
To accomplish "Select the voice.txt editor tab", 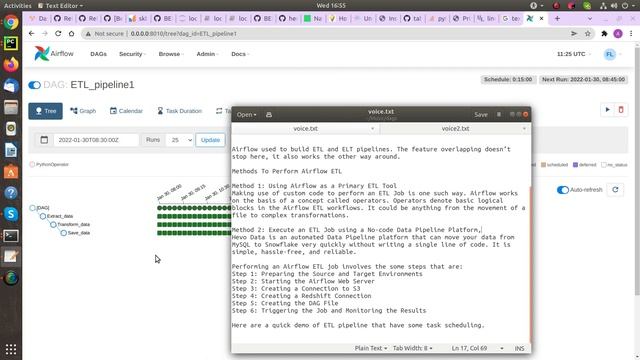I will pos(305,129).
